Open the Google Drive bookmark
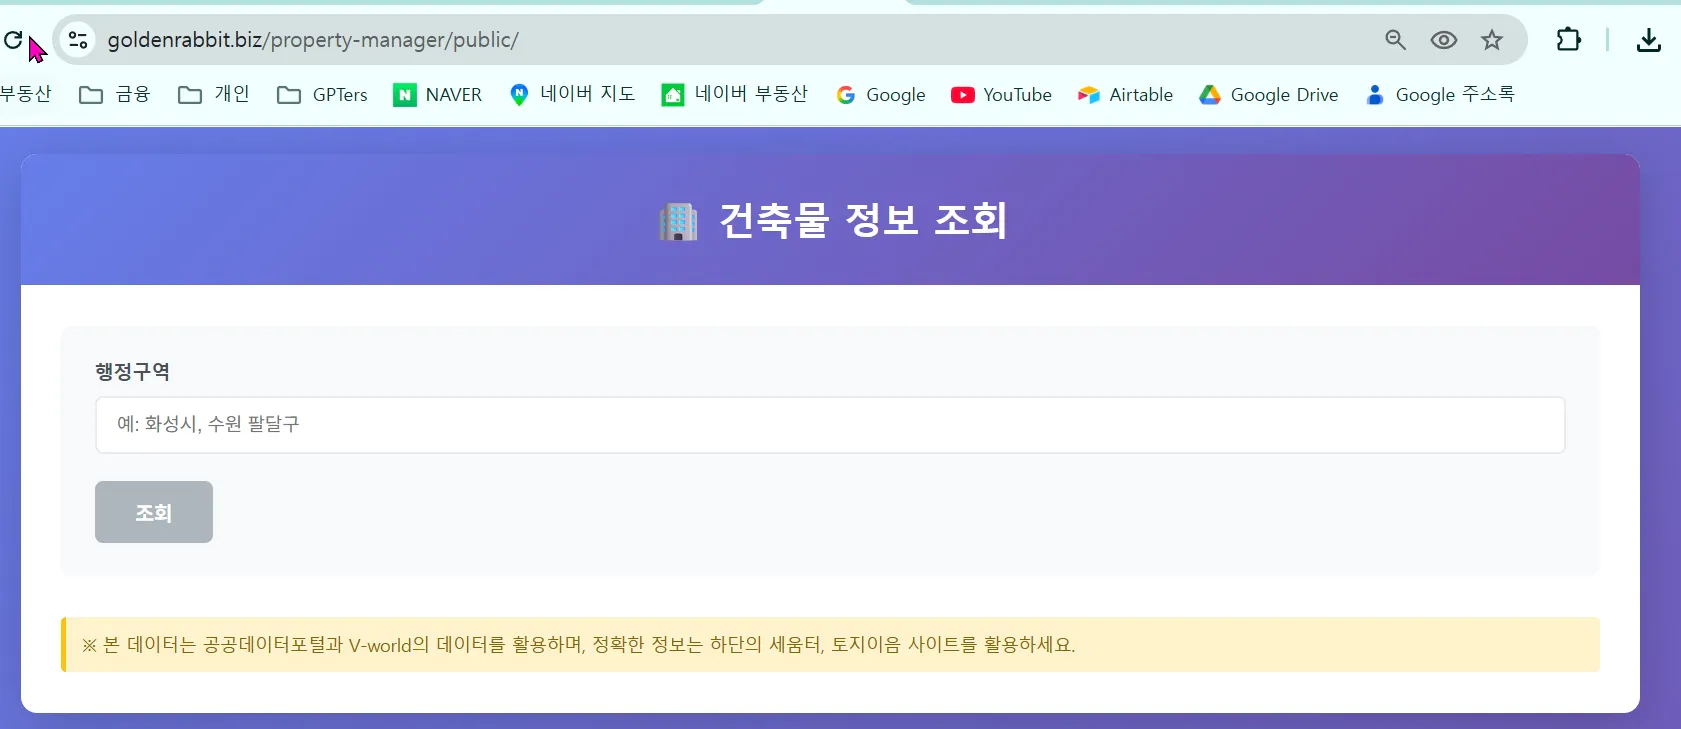The height and width of the screenshot is (729, 1681). pyautogui.click(x=1269, y=94)
